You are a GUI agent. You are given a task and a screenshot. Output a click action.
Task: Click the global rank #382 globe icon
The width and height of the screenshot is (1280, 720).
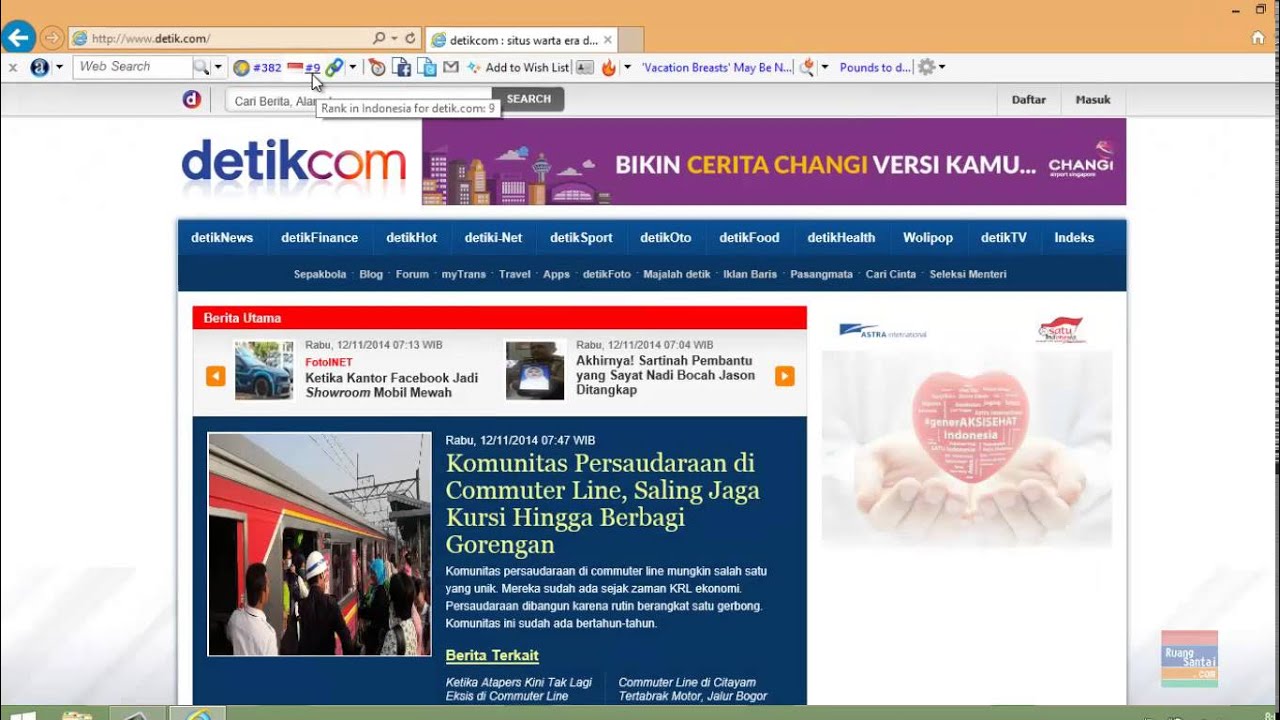241,67
